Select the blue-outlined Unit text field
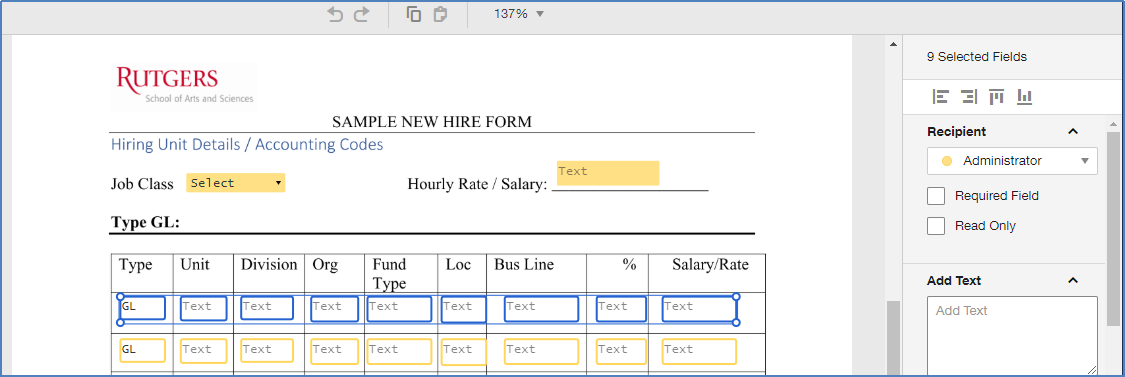 click(204, 308)
